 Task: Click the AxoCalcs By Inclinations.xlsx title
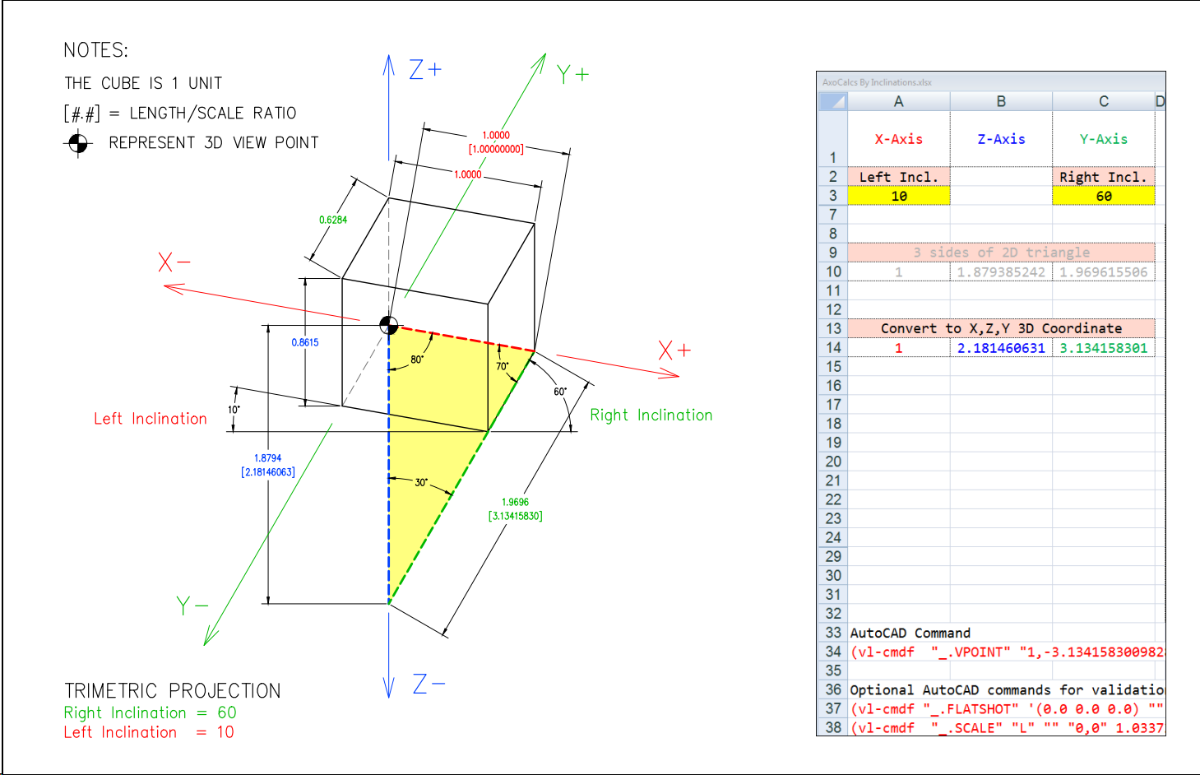tap(876, 82)
